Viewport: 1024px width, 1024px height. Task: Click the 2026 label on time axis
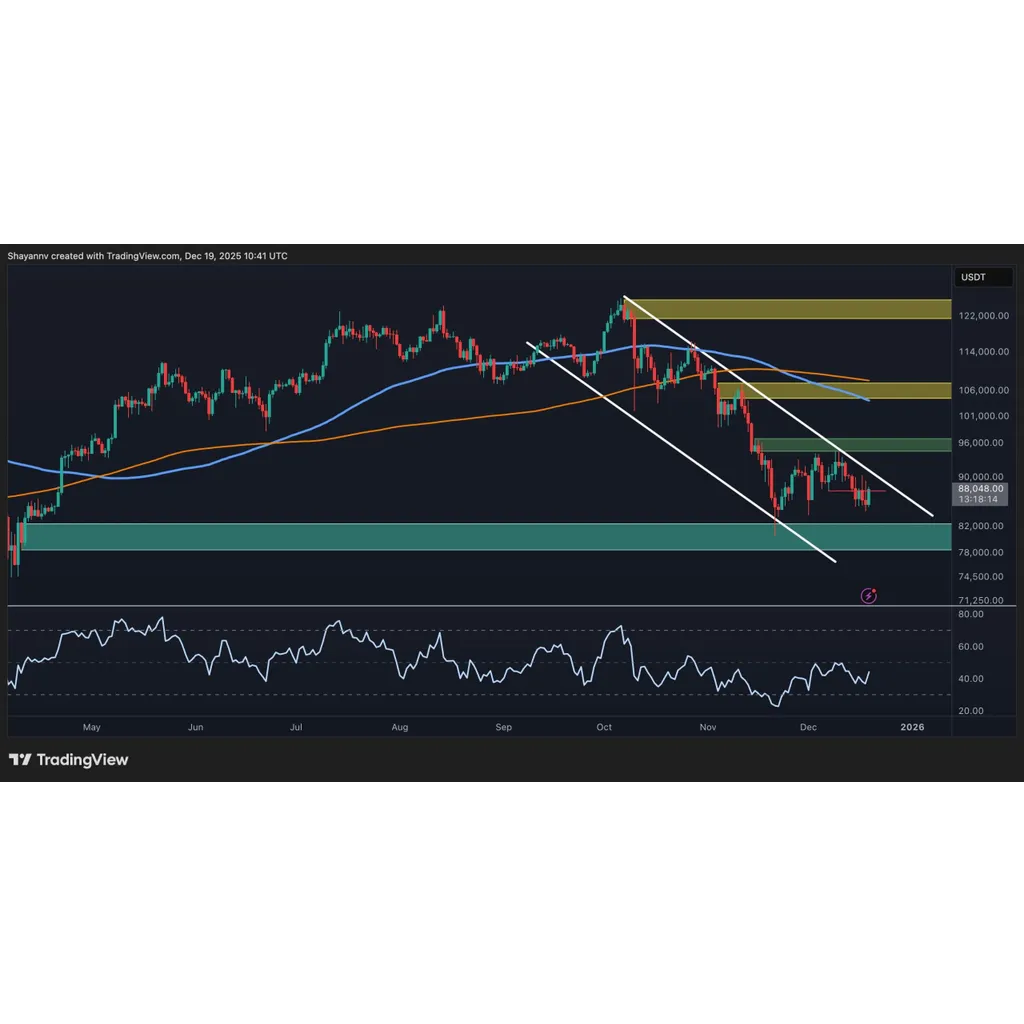pos(912,727)
